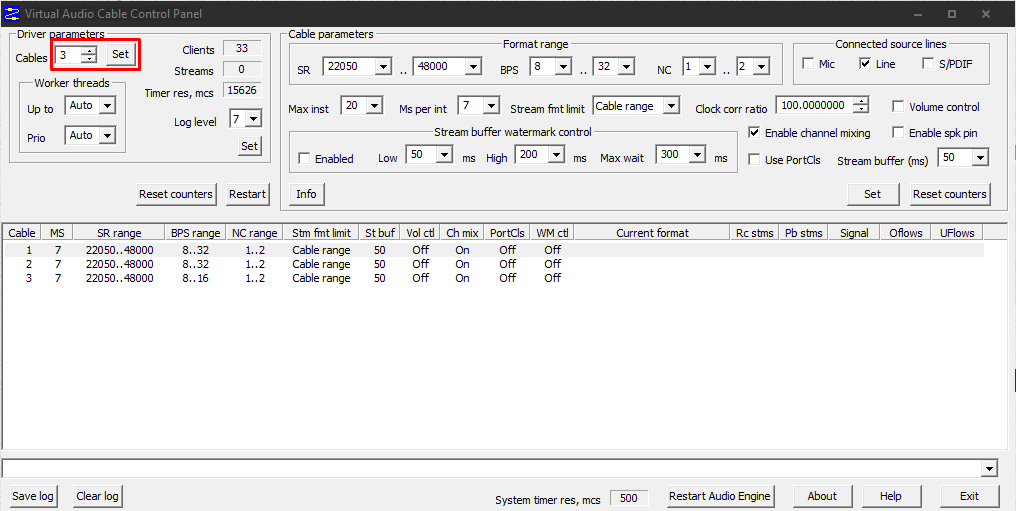This screenshot has width=1016, height=511.
Task: Click the SR range column header
Action: [x=119, y=233]
